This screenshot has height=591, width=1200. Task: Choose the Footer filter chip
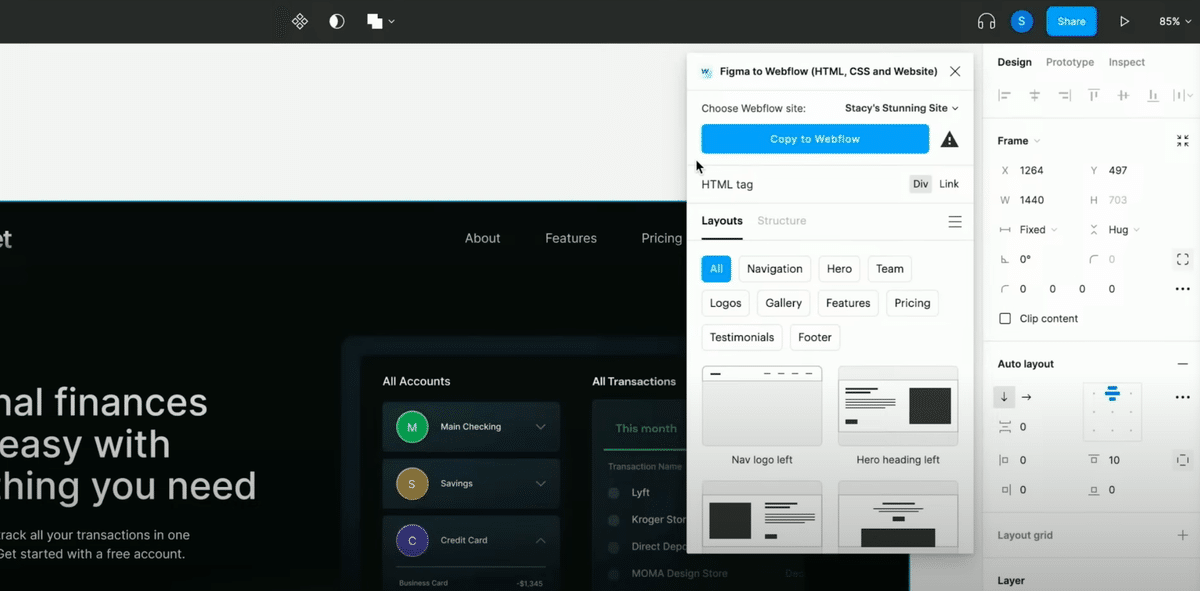[815, 337]
